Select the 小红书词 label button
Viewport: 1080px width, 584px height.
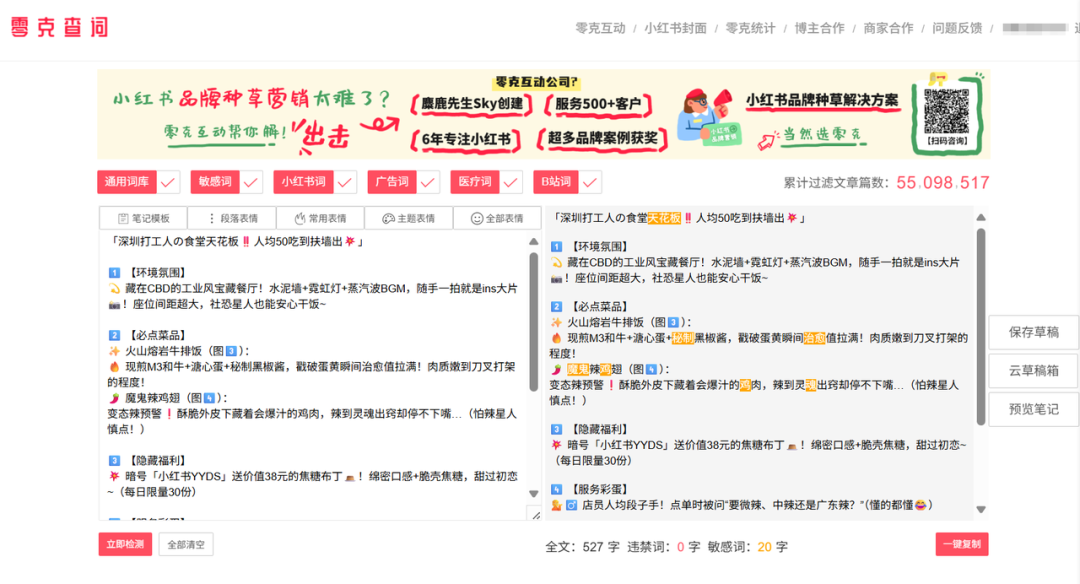pos(303,182)
